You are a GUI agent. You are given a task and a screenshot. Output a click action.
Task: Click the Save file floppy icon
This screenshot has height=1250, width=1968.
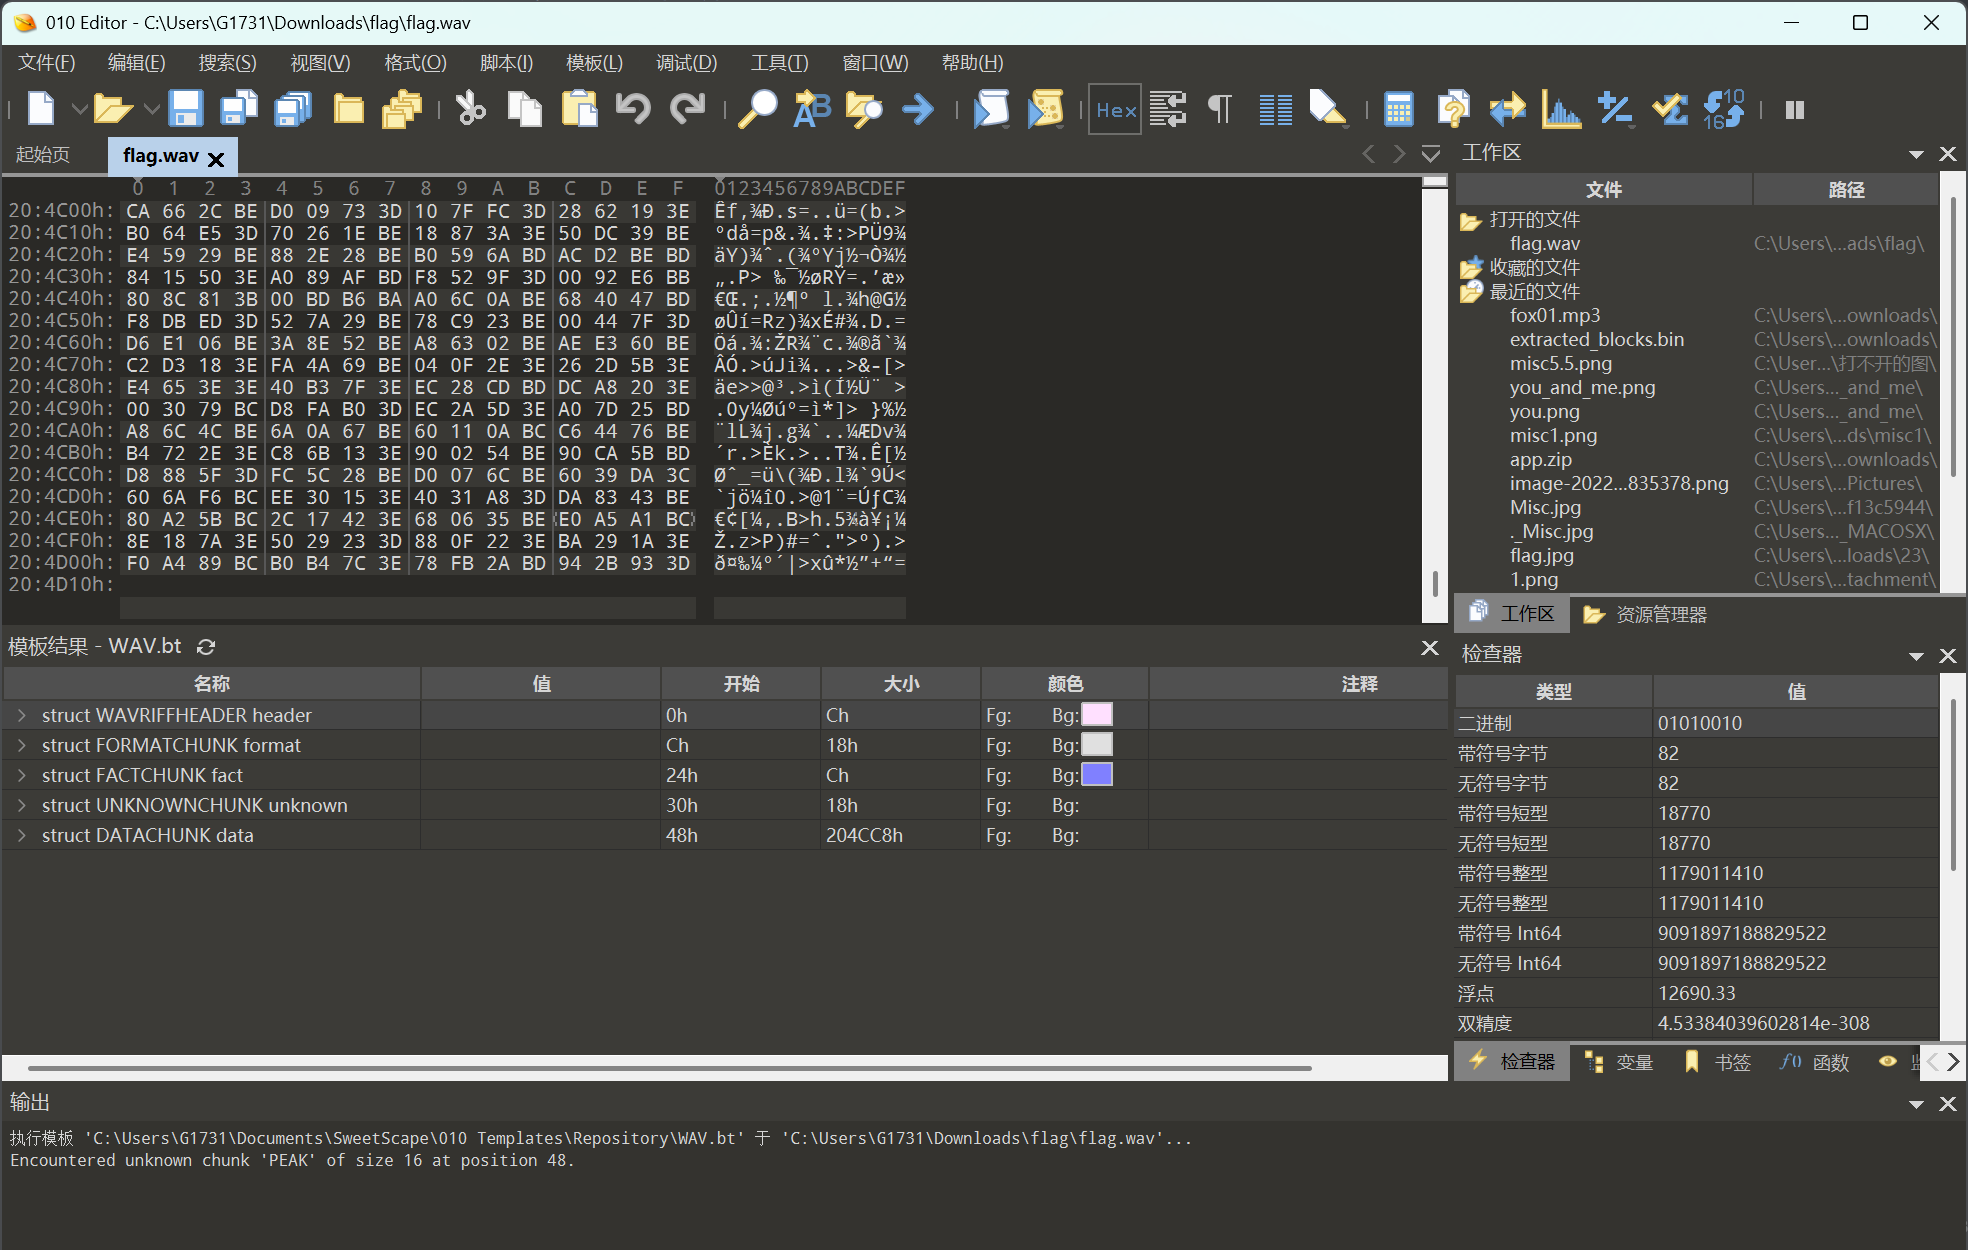point(185,109)
